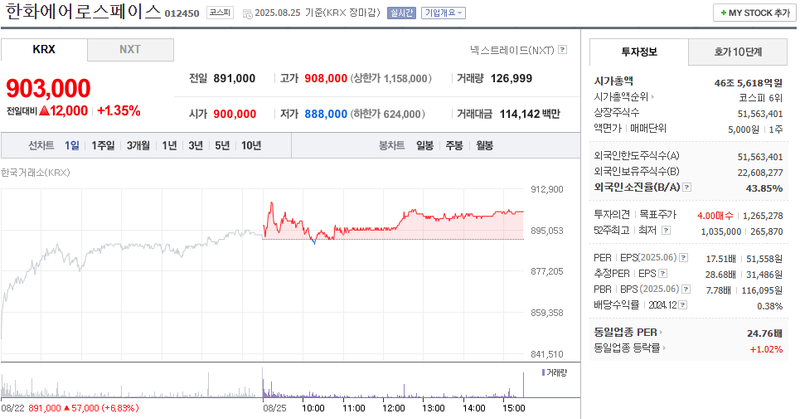
Task: Show the 주봉 weekly candle chart
Action: 454,146
